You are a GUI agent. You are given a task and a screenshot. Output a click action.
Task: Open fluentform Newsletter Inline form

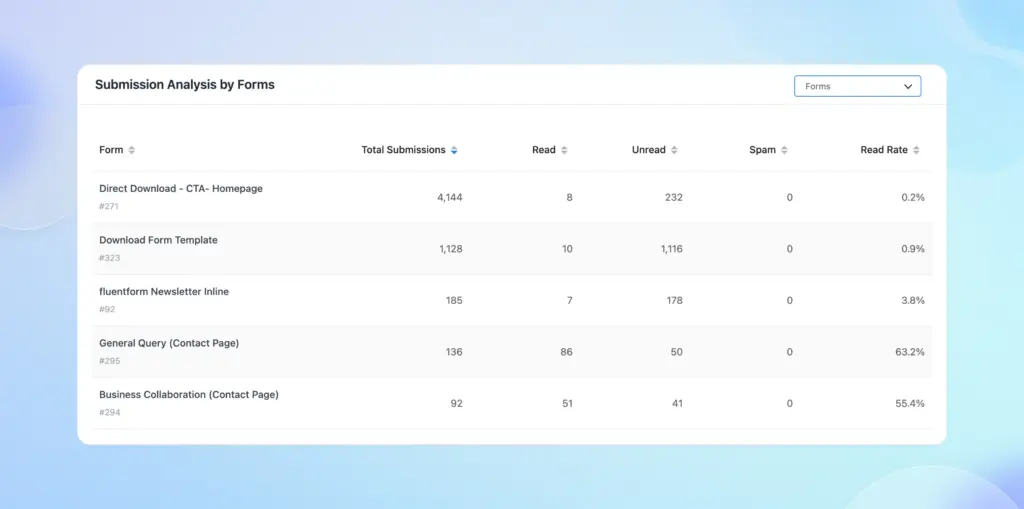pos(164,291)
